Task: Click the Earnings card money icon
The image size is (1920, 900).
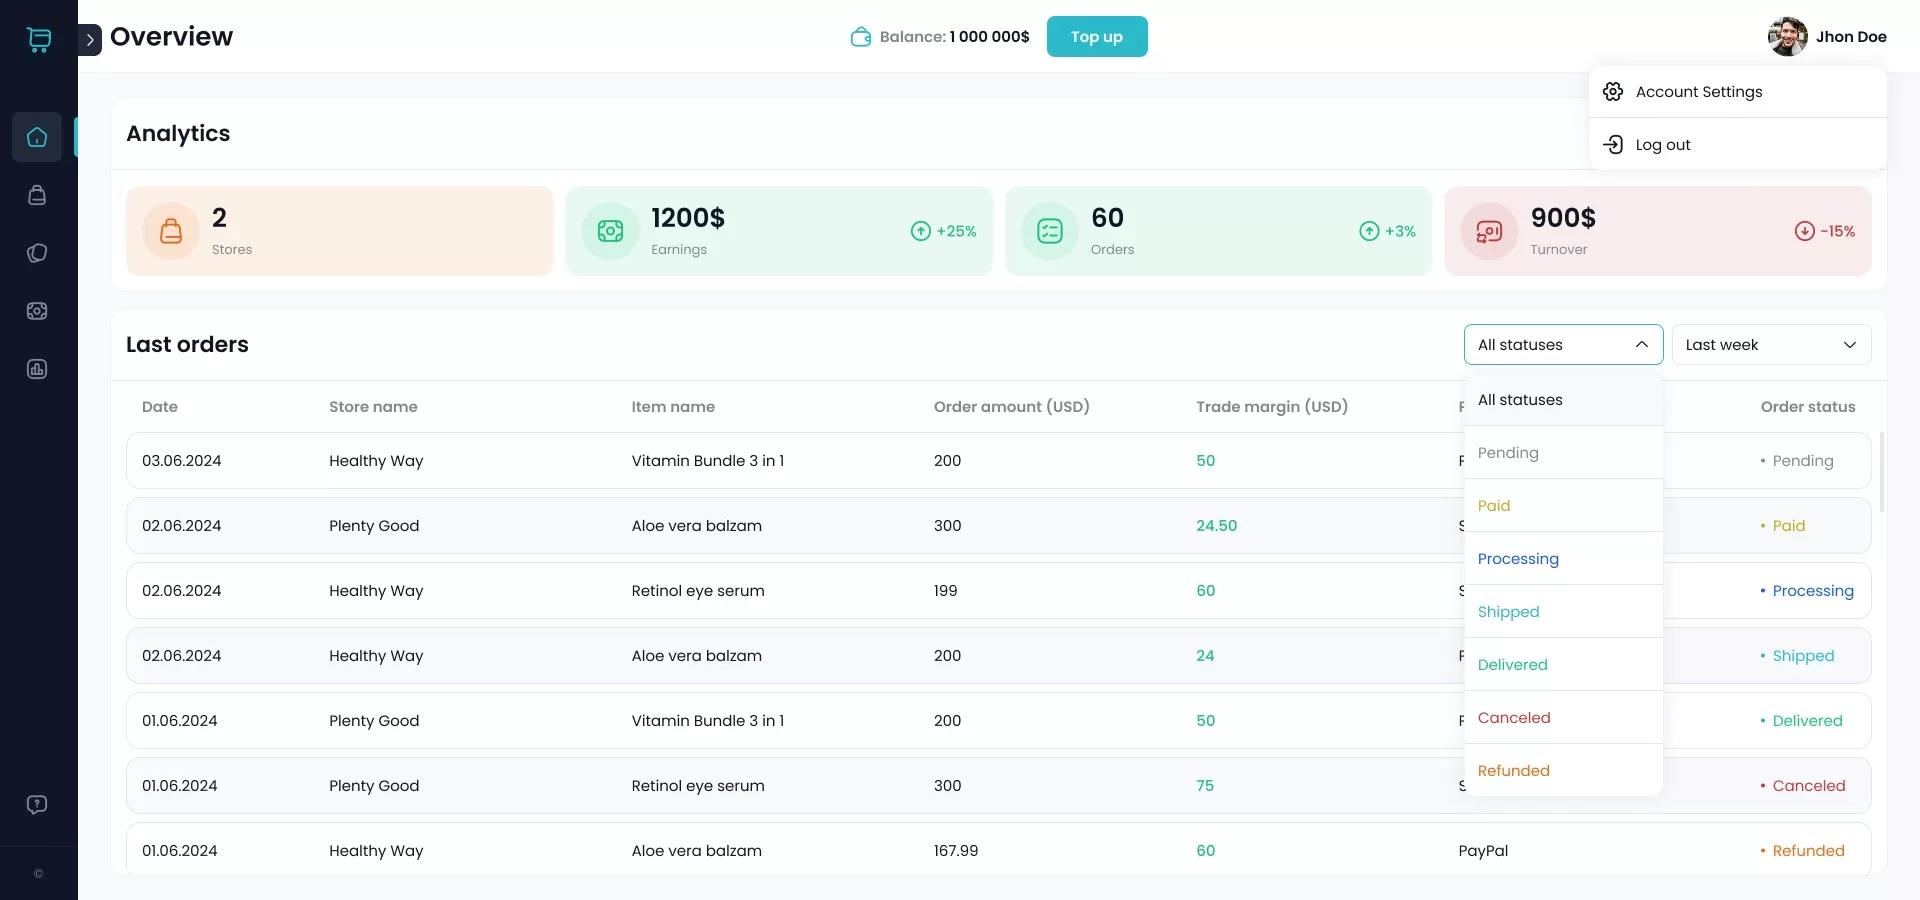Action: tap(610, 231)
